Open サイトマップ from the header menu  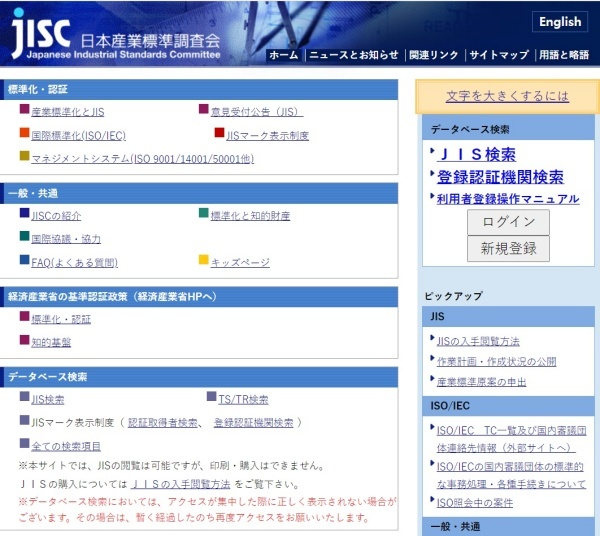tap(499, 55)
